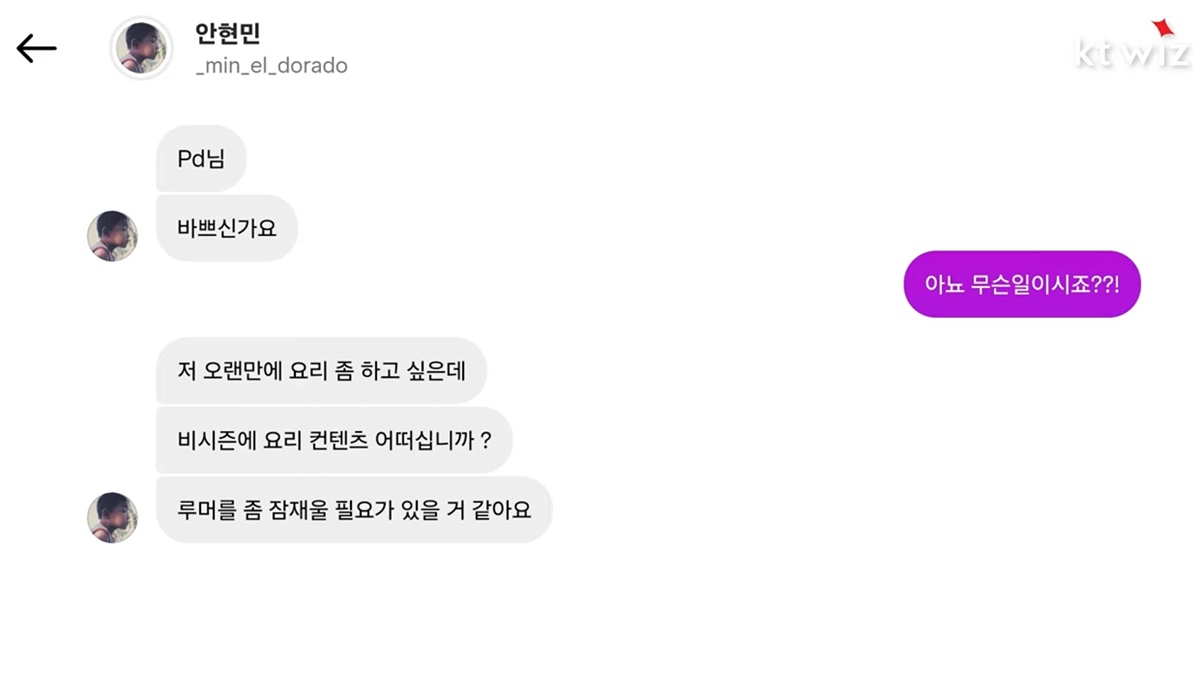This screenshot has width=1200, height=696.
Task: Tap the purple '아뇨 무슨일이시죠??!' reply bubble
Action: [1021, 284]
